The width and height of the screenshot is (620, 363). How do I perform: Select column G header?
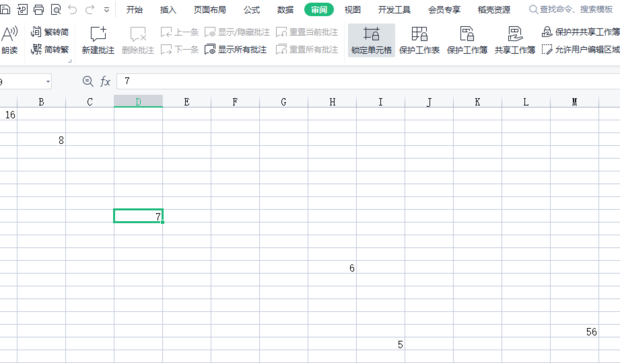coord(284,102)
